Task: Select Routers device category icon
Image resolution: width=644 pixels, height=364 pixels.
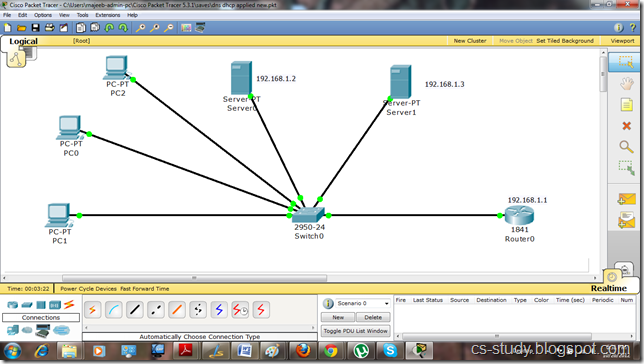Action: (12, 305)
